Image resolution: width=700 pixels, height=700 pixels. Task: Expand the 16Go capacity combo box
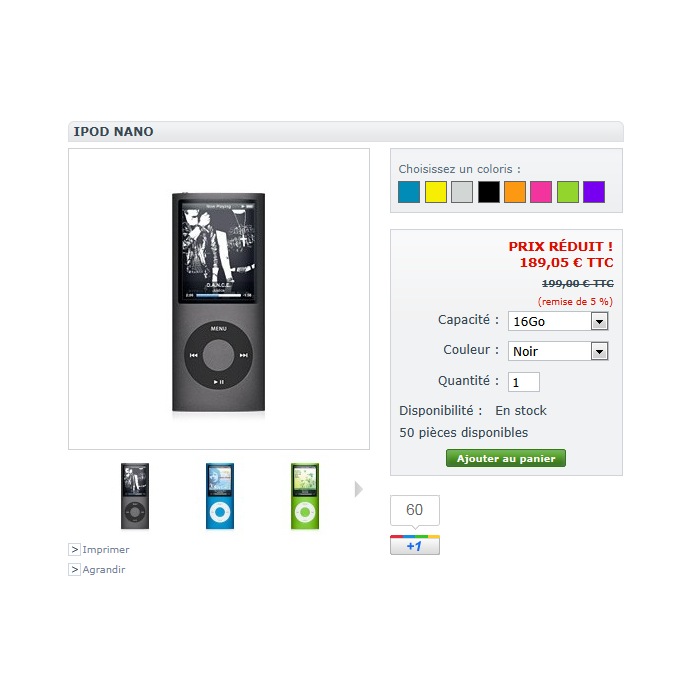(x=558, y=321)
